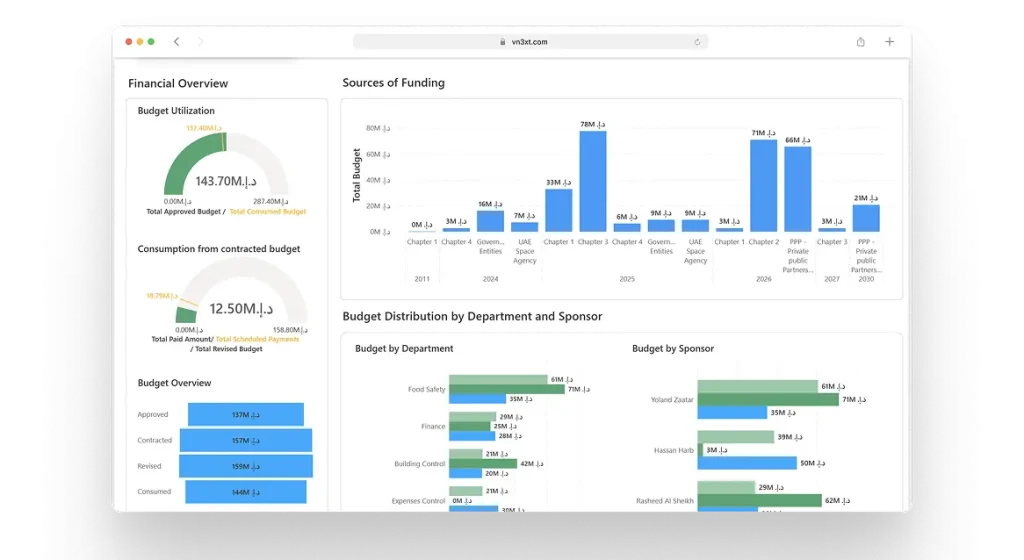1024x560 pixels.
Task: Click the browser back arrow
Action: (177, 42)
